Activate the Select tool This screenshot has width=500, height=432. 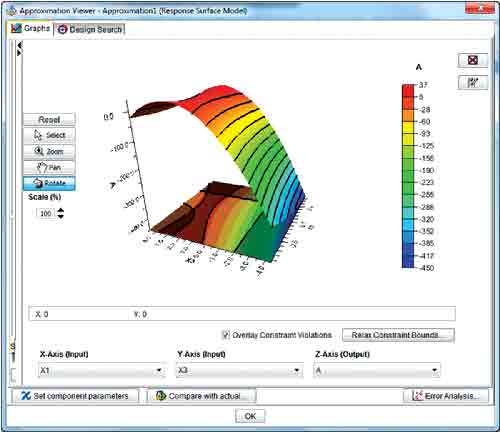(49, 135)
